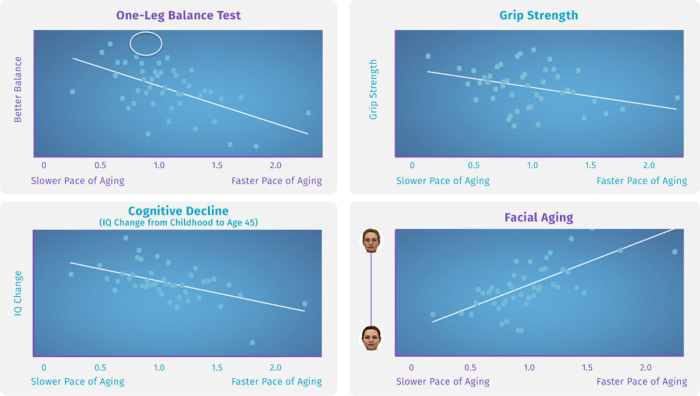This screenshot has width=700, height=396.
Task: Click the far-right data point in the Facial Aging chart
Action: 675,252
